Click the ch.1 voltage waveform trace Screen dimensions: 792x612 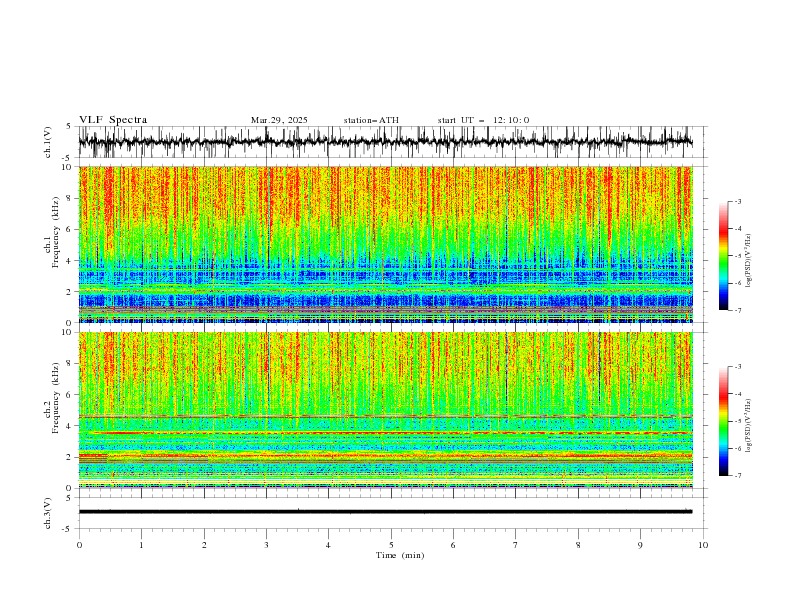click(385, 141)
